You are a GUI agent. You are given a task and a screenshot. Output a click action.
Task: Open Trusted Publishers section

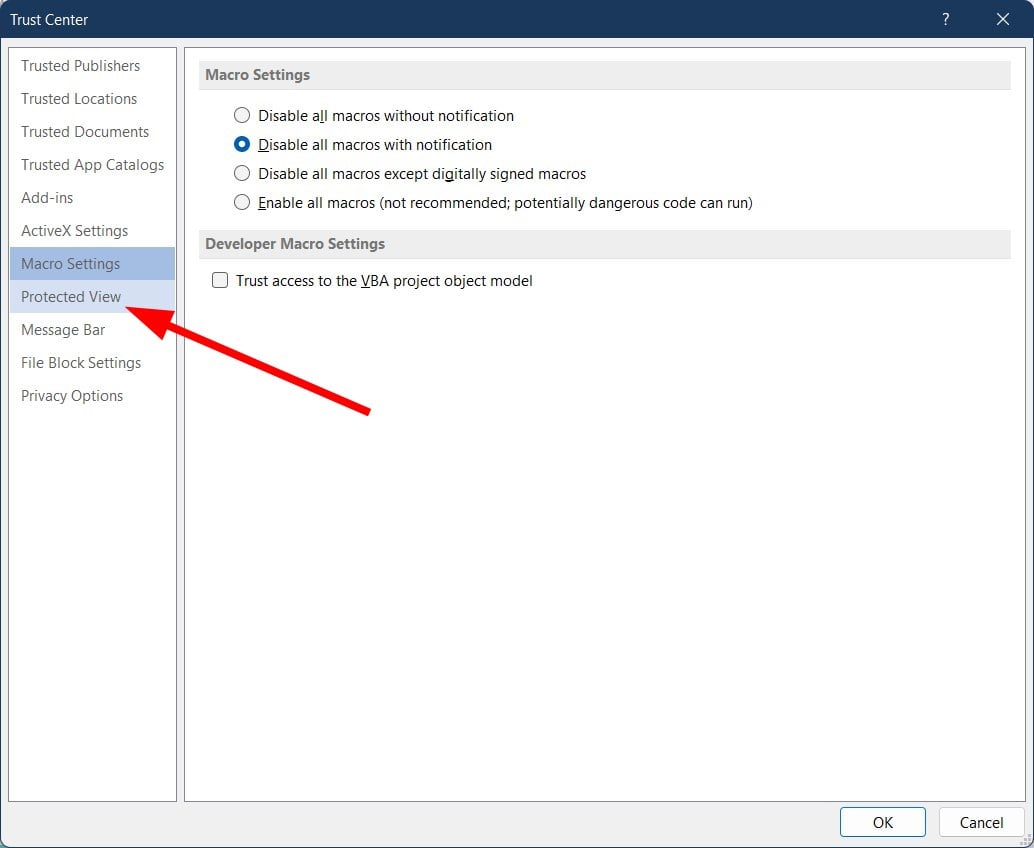[x=92, y=66]
